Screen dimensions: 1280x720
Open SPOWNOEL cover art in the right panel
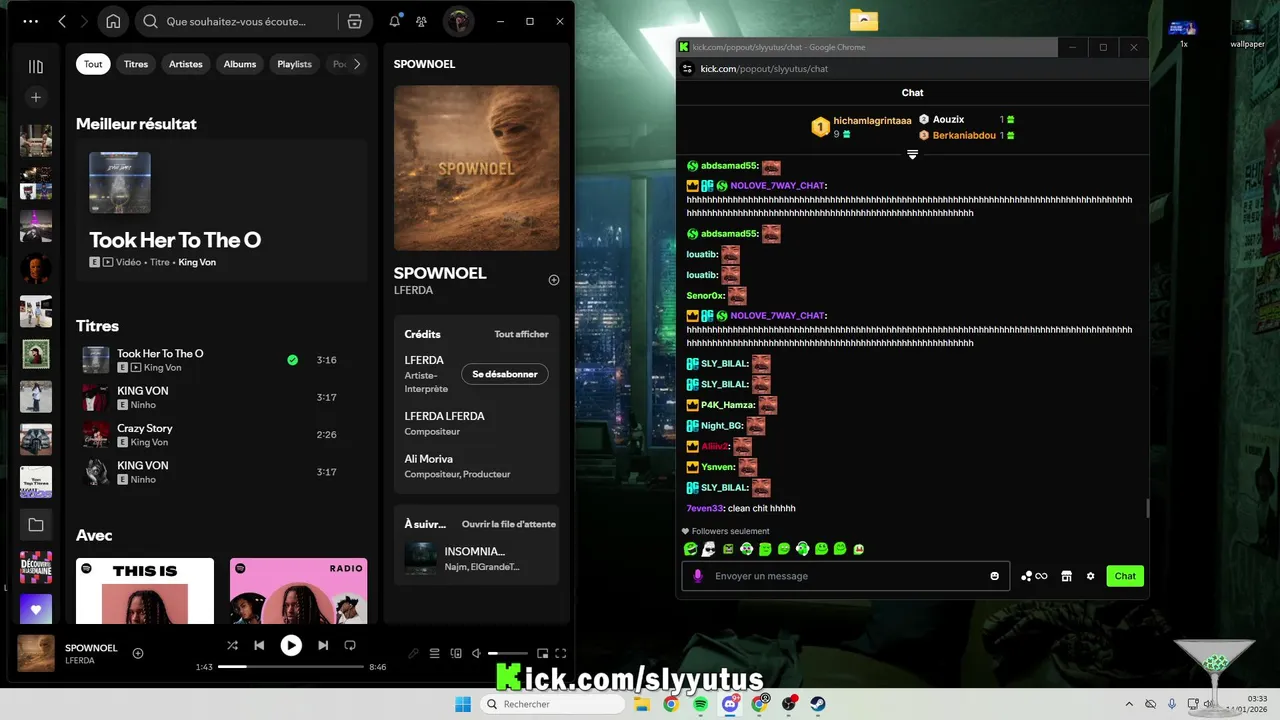click(476, 168)
